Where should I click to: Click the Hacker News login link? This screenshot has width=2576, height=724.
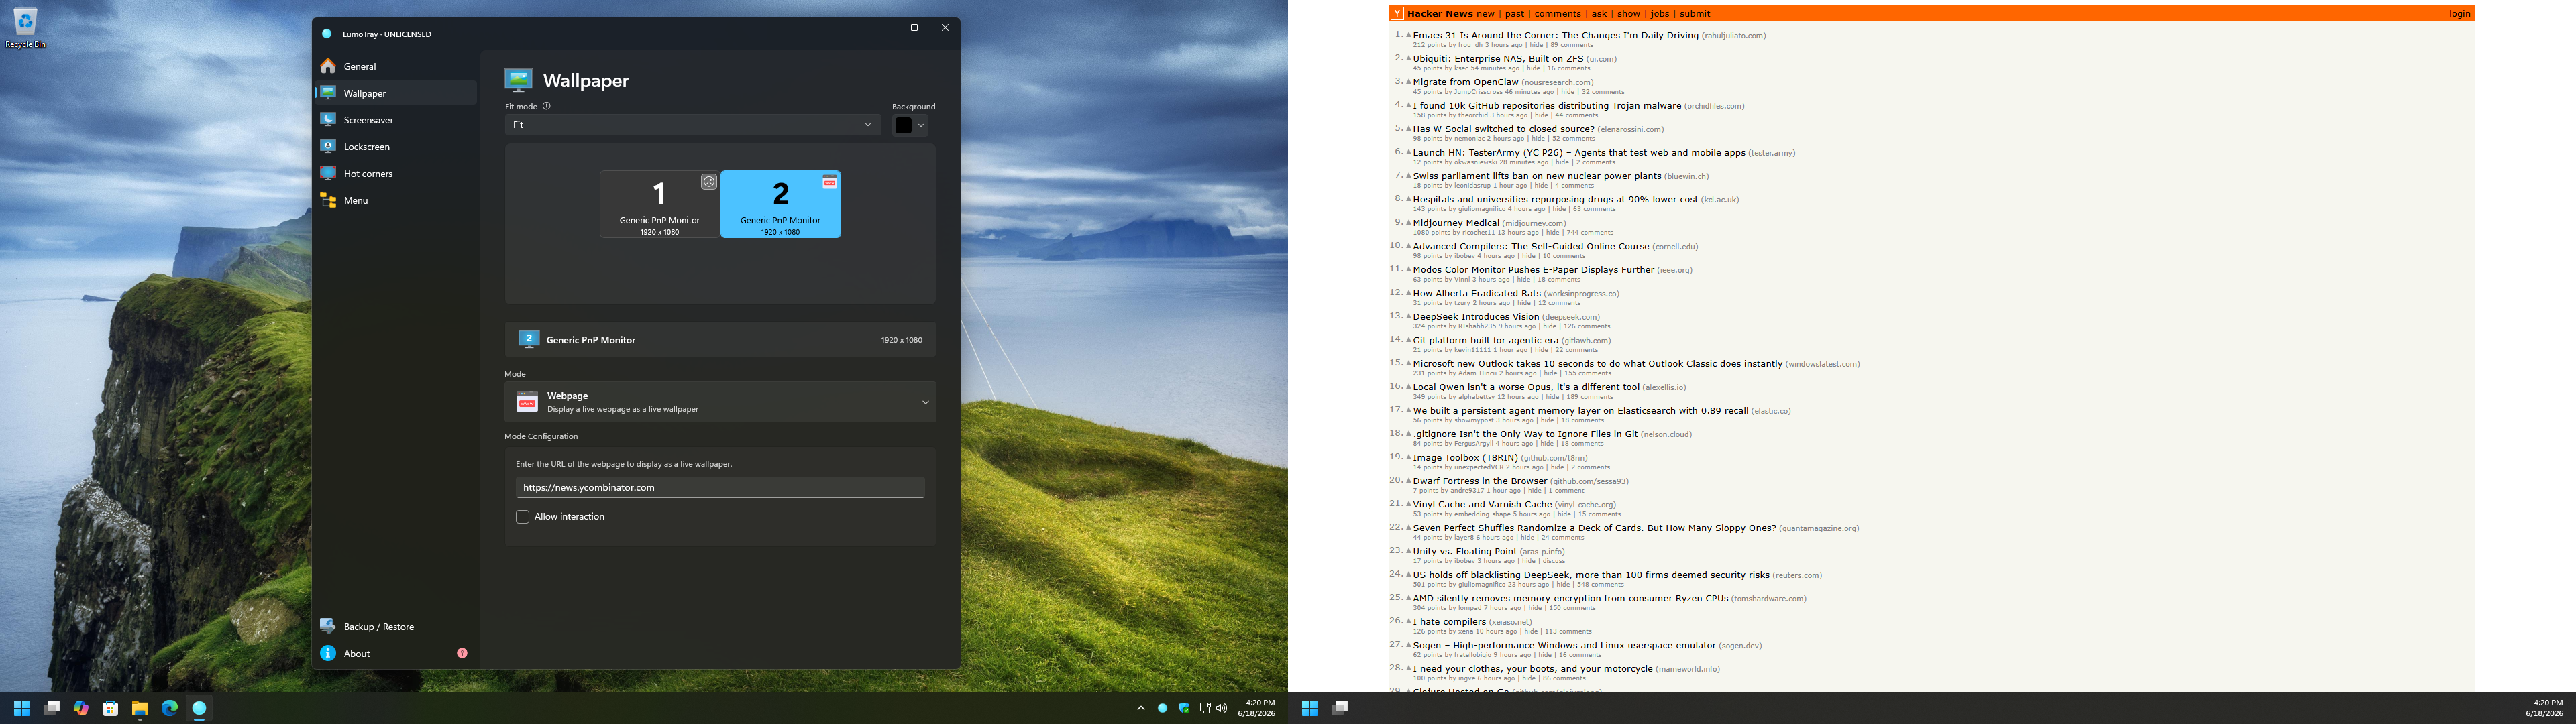click(x=2459, y=14)
